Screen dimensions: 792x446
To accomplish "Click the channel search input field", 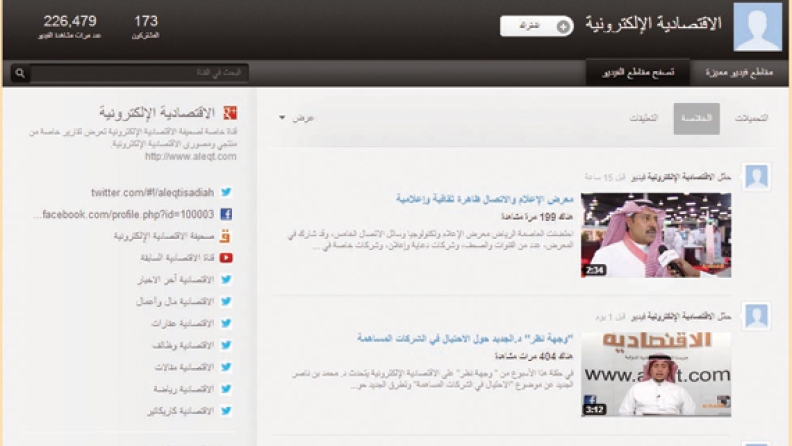I will click(x=139, y=73).
